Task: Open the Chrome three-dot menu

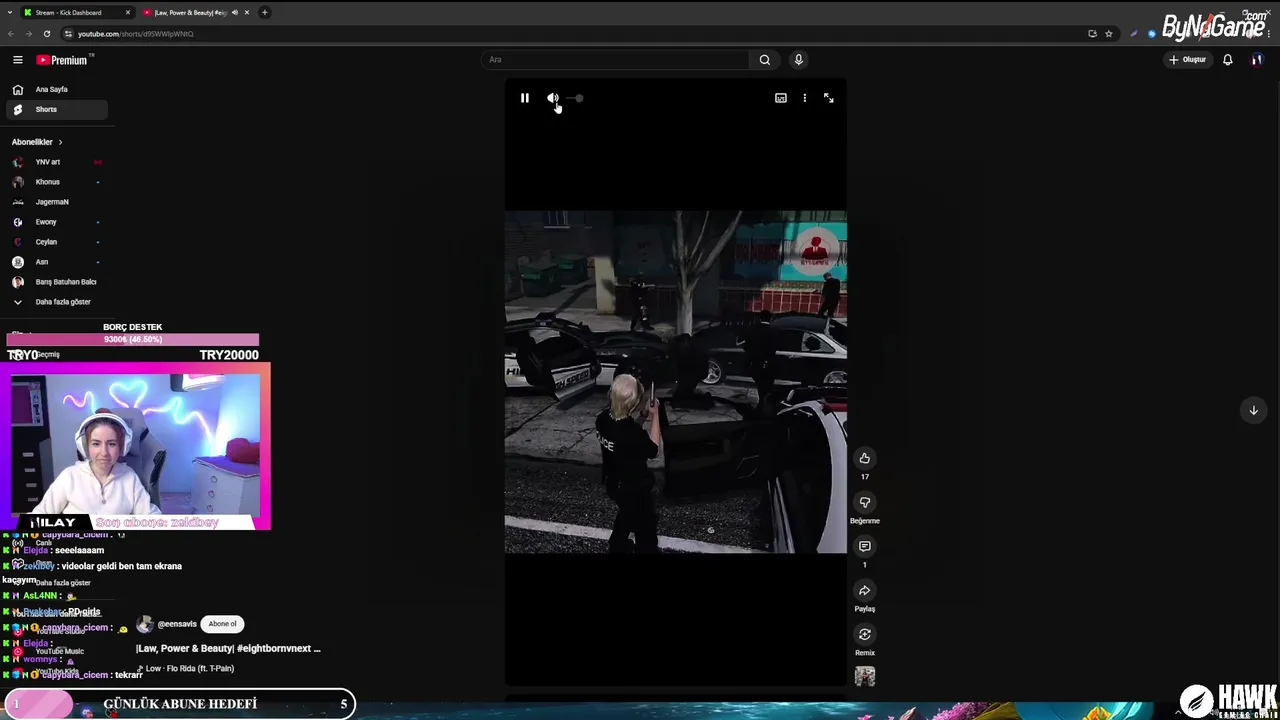Action: tap(1268, 34)
